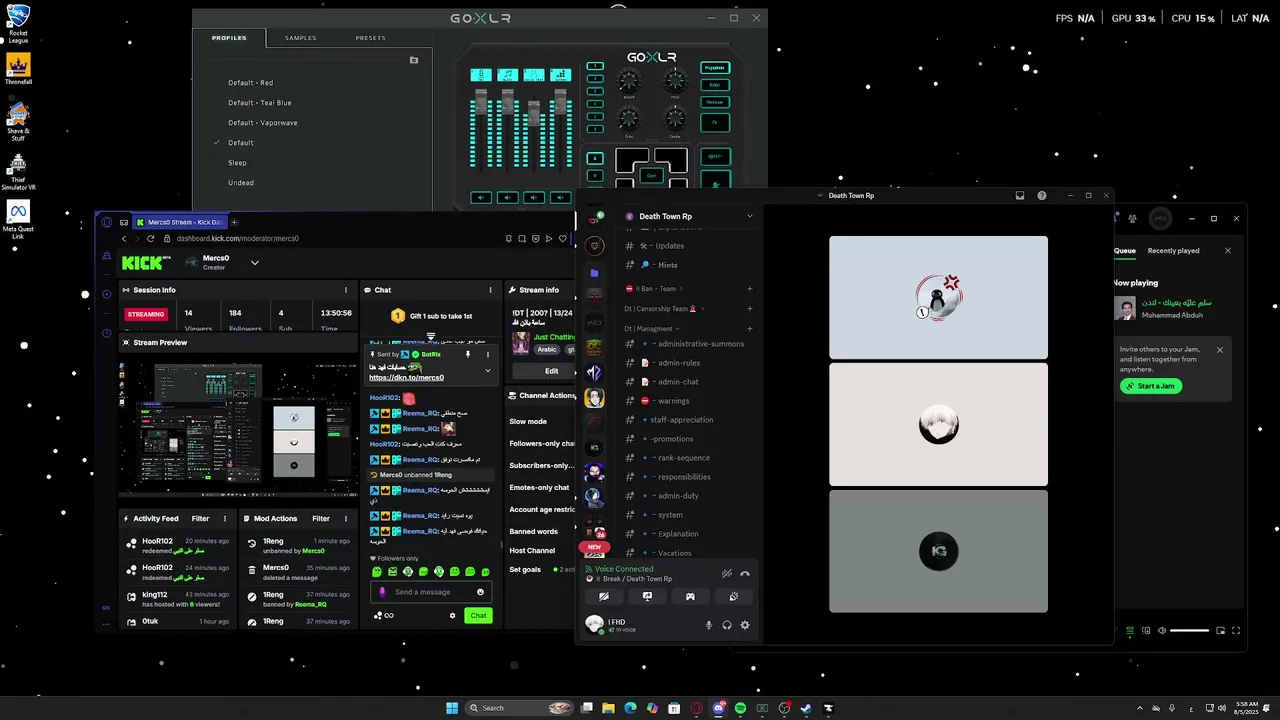
Task: Adjust the Spotify volume slider
Action: coord(1189,631)
